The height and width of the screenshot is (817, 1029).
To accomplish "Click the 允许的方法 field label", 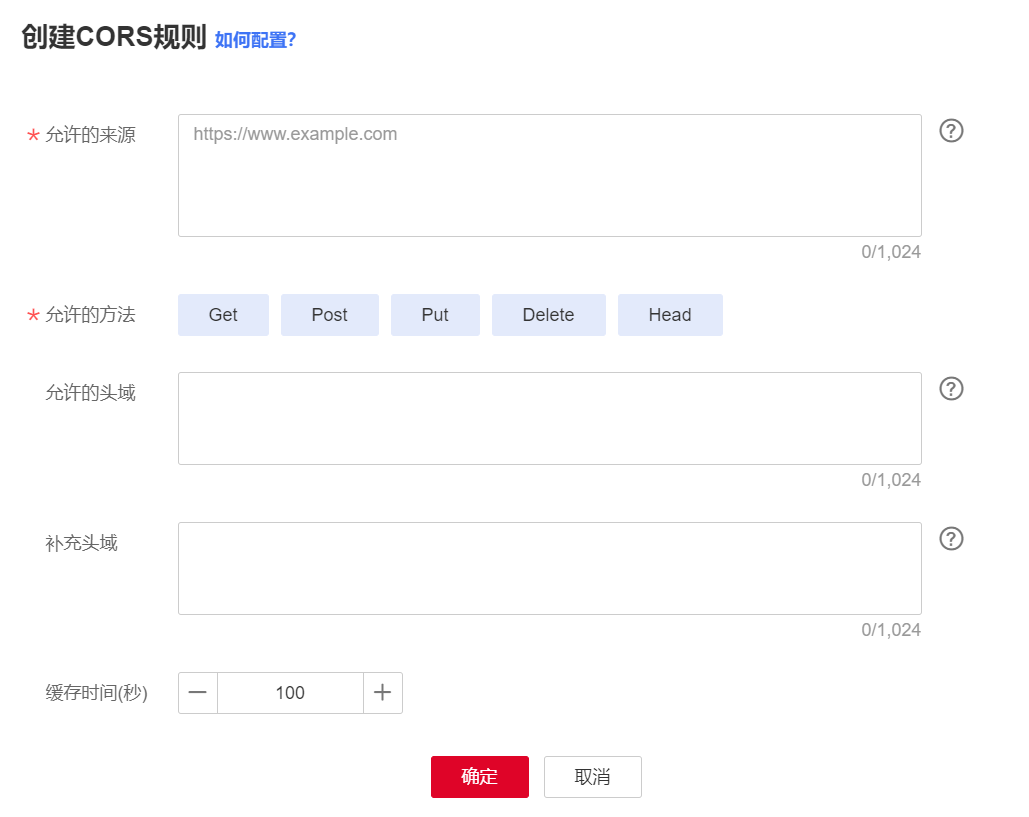I will click(x=90, y=315).
